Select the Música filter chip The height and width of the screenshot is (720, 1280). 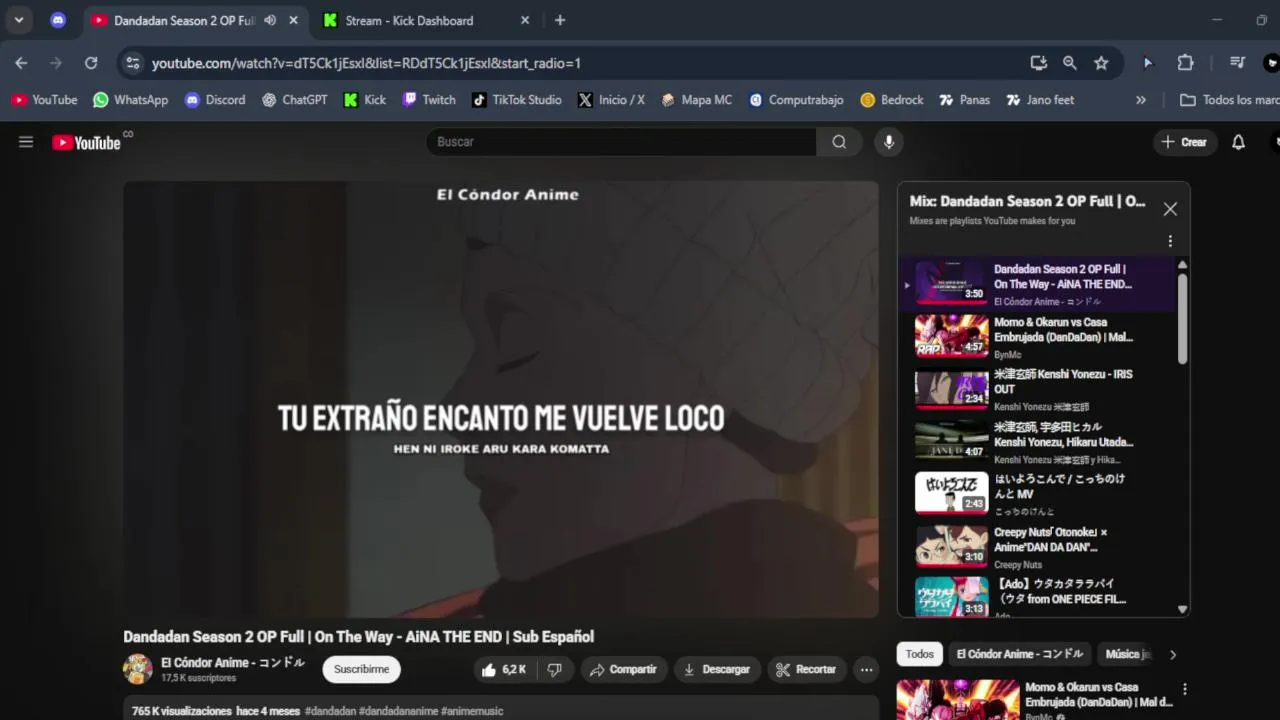1127,654
